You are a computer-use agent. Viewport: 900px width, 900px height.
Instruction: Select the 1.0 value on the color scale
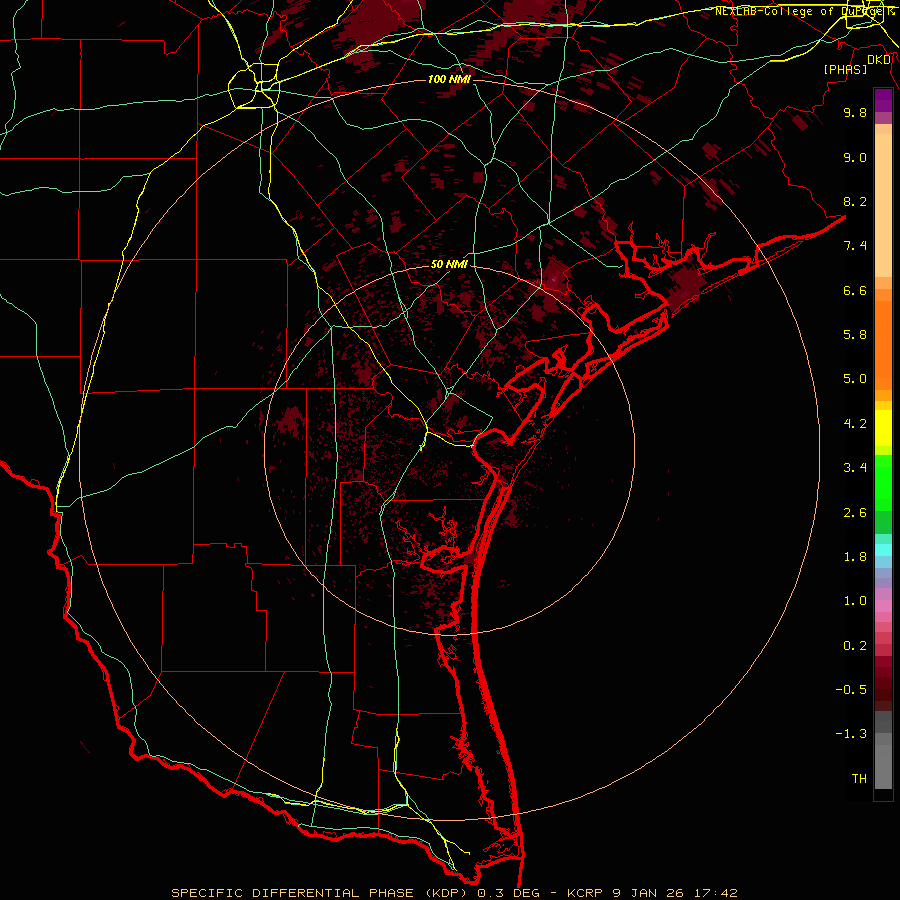855,601
